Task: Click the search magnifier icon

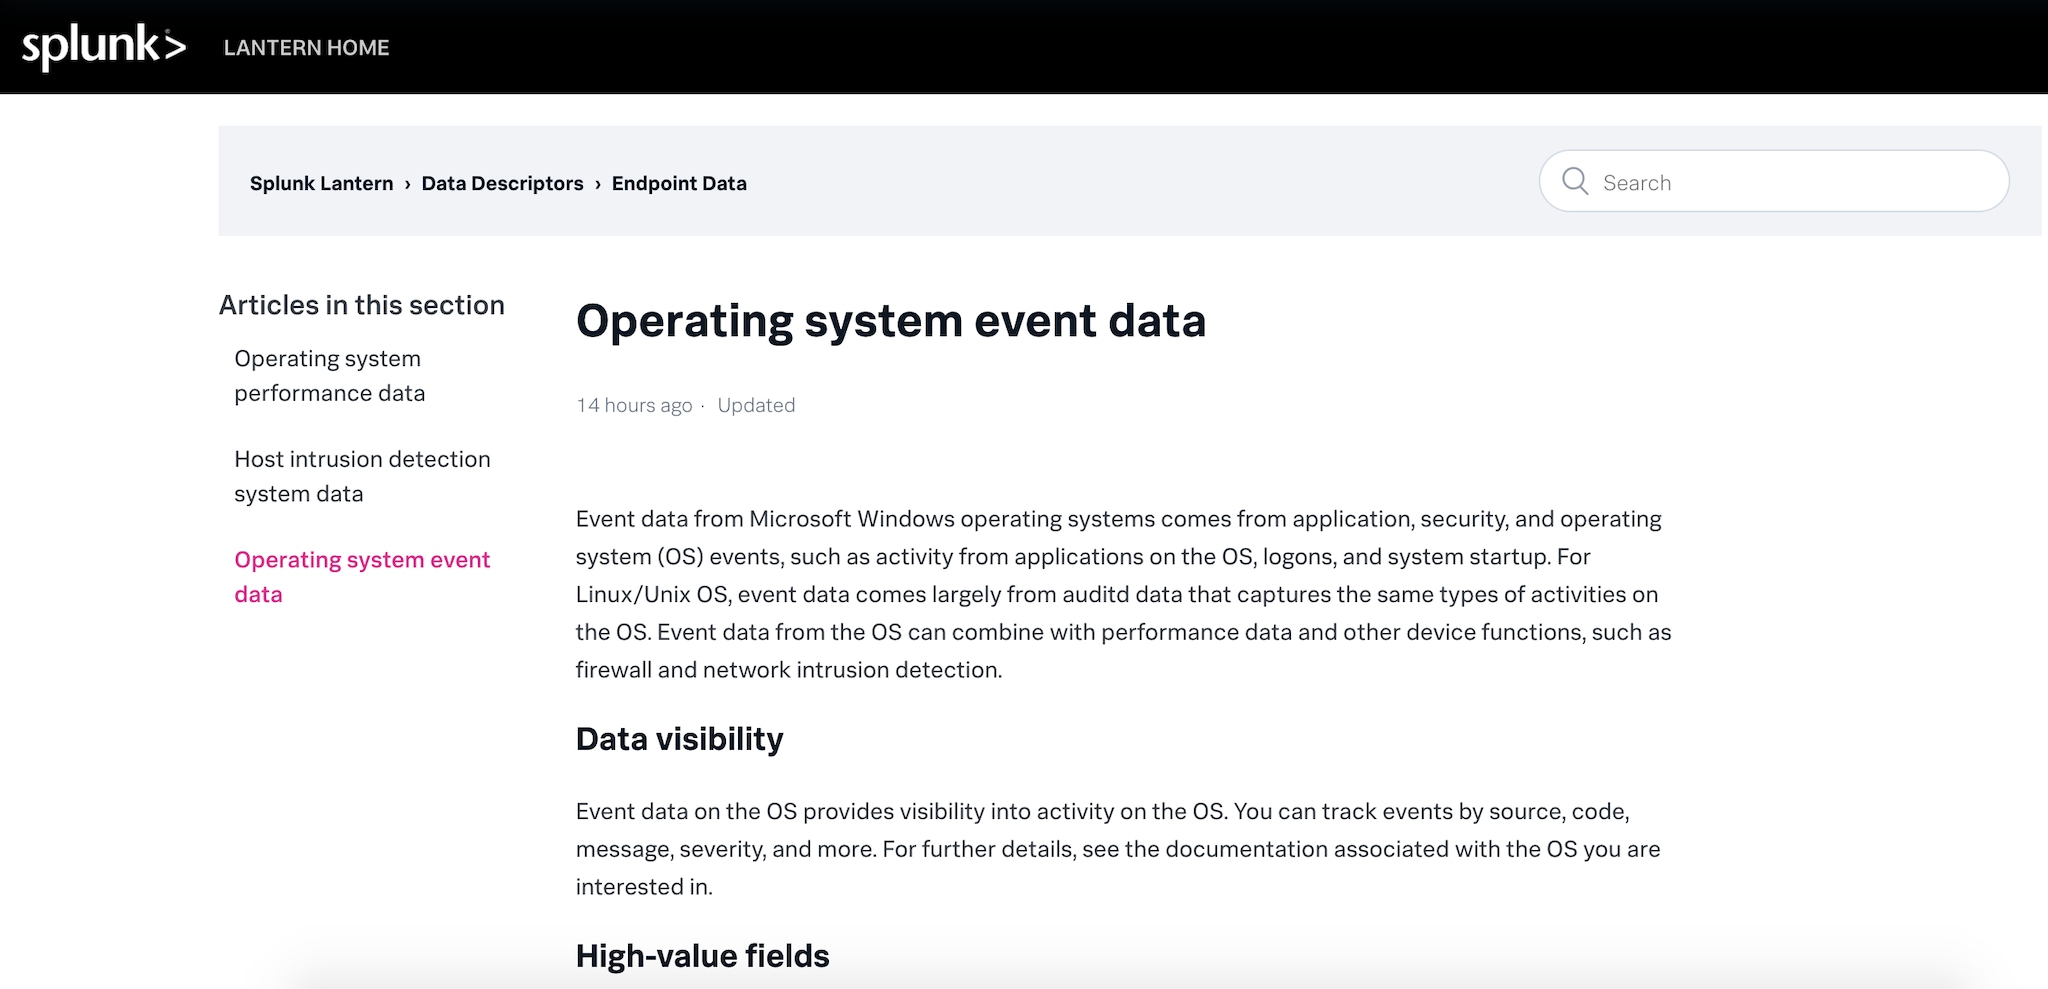Action: (x=1575, y=181)
